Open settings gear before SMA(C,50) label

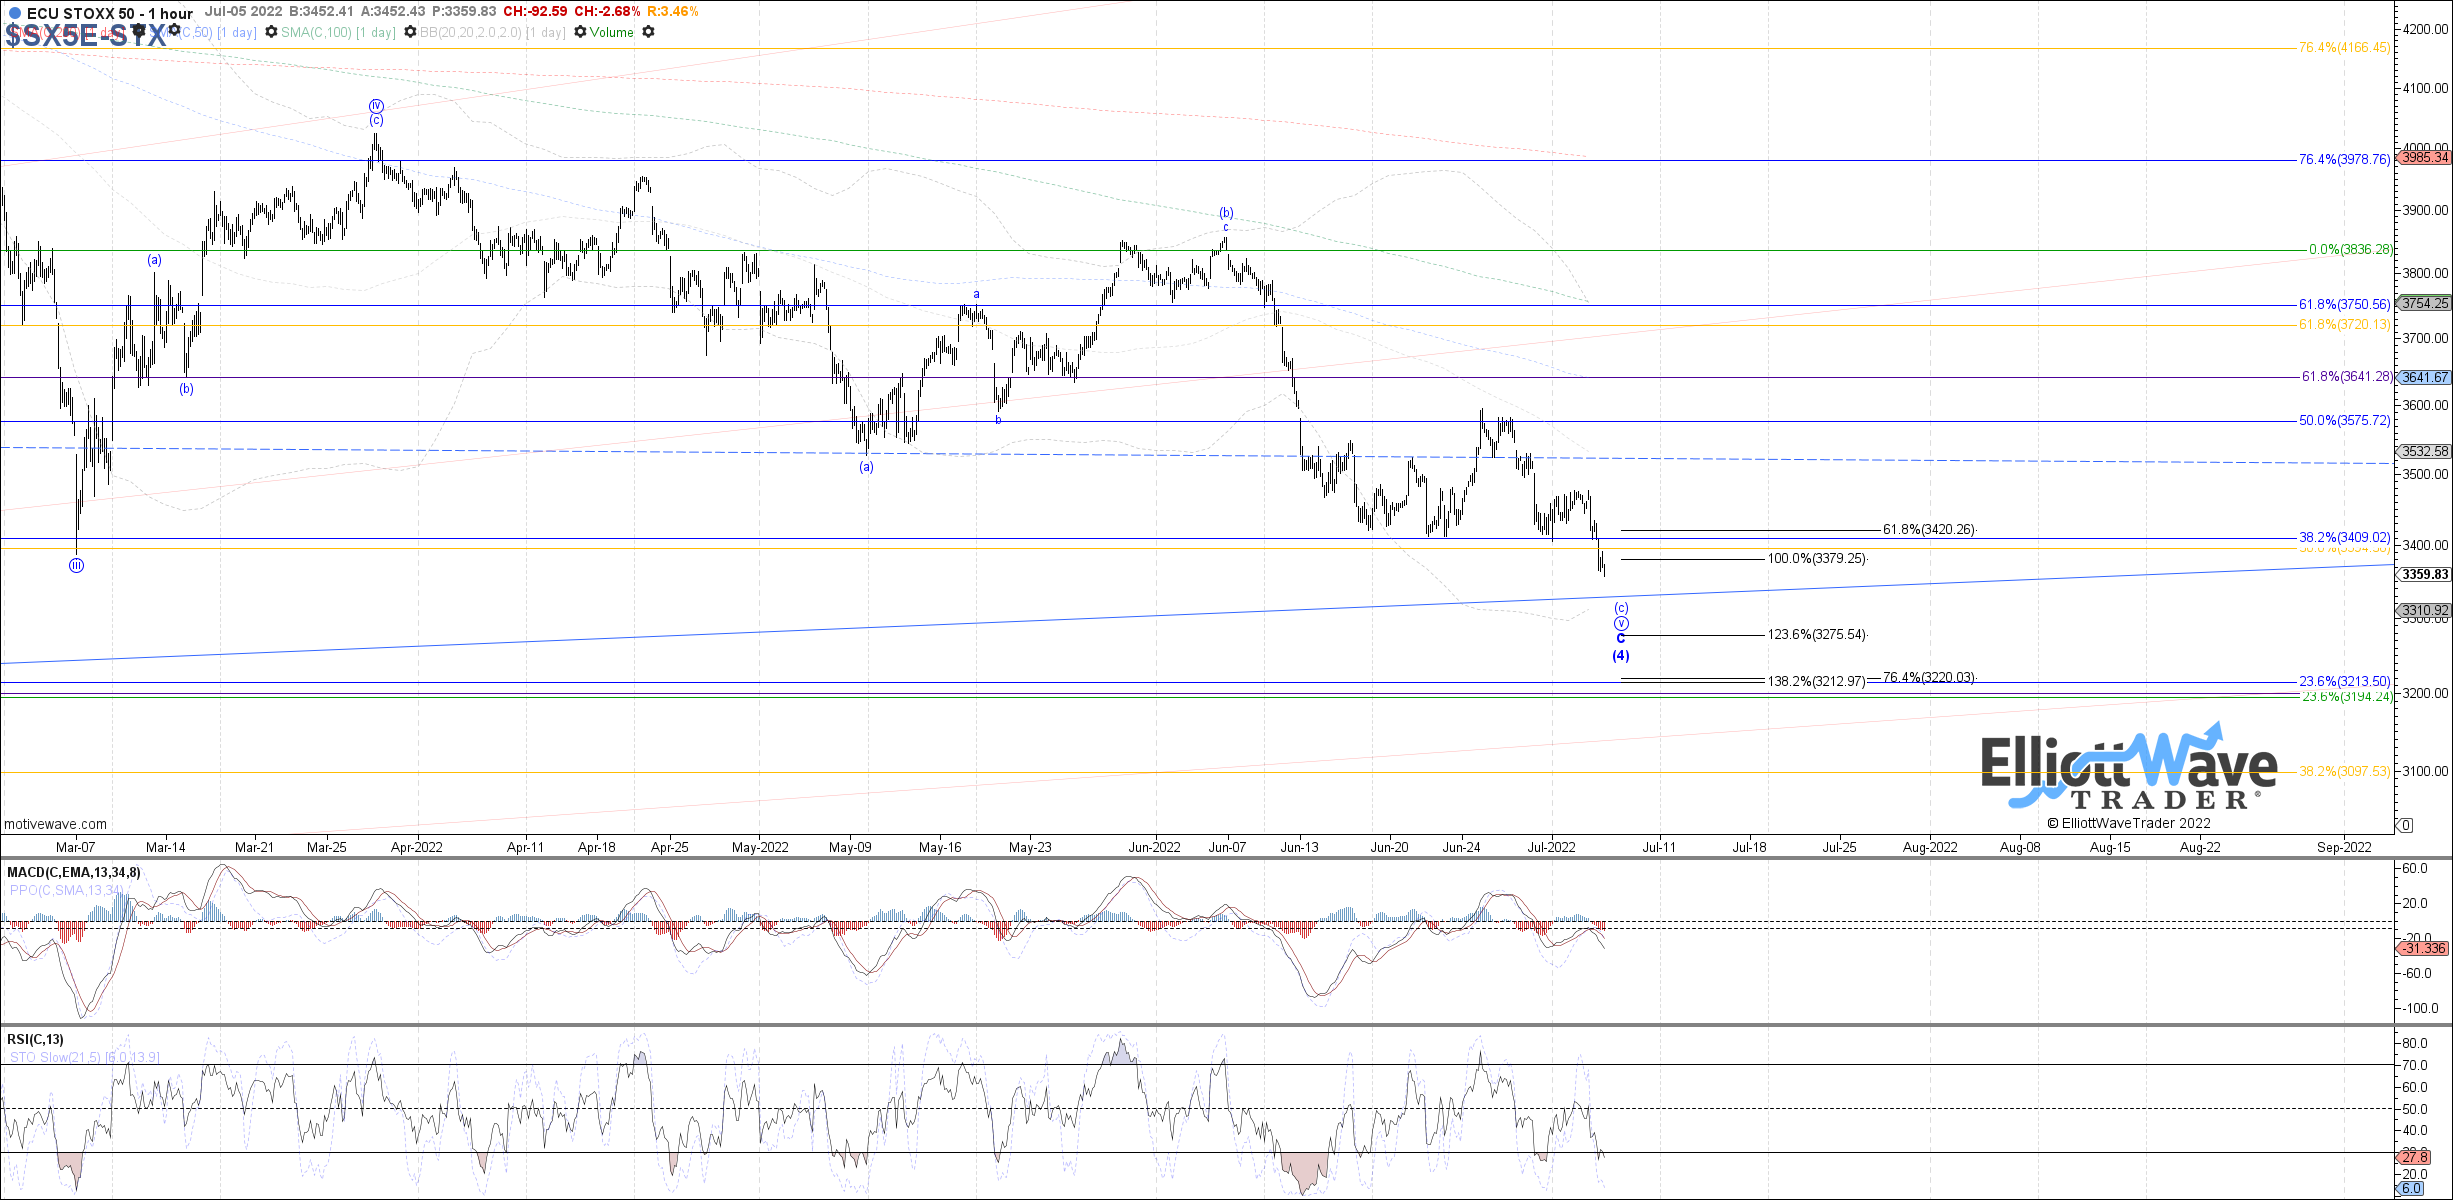[174, 30]
